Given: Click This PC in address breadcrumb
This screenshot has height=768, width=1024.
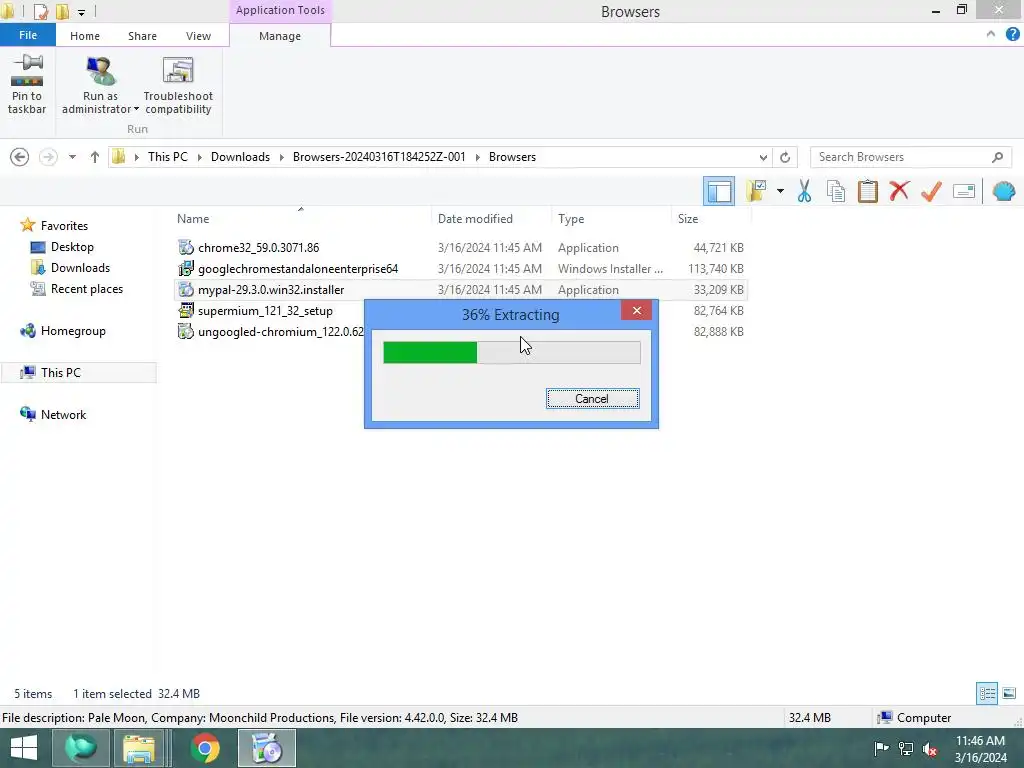Looking at the screenshot, I should 167,157.
